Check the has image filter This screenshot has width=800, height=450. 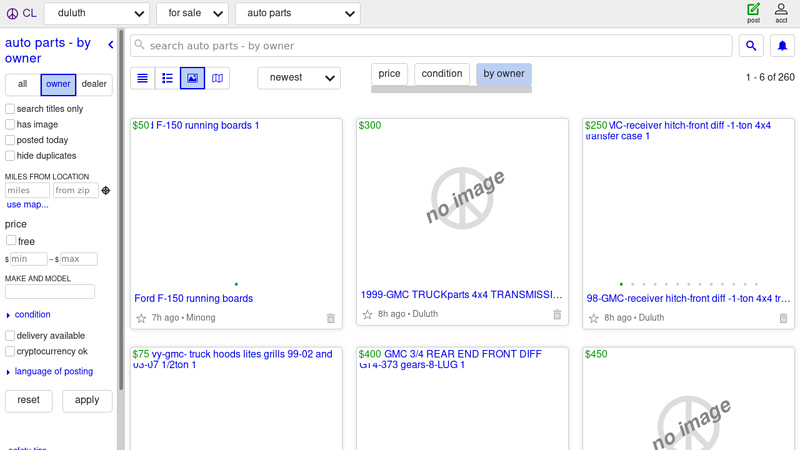(x=10, y=124)
